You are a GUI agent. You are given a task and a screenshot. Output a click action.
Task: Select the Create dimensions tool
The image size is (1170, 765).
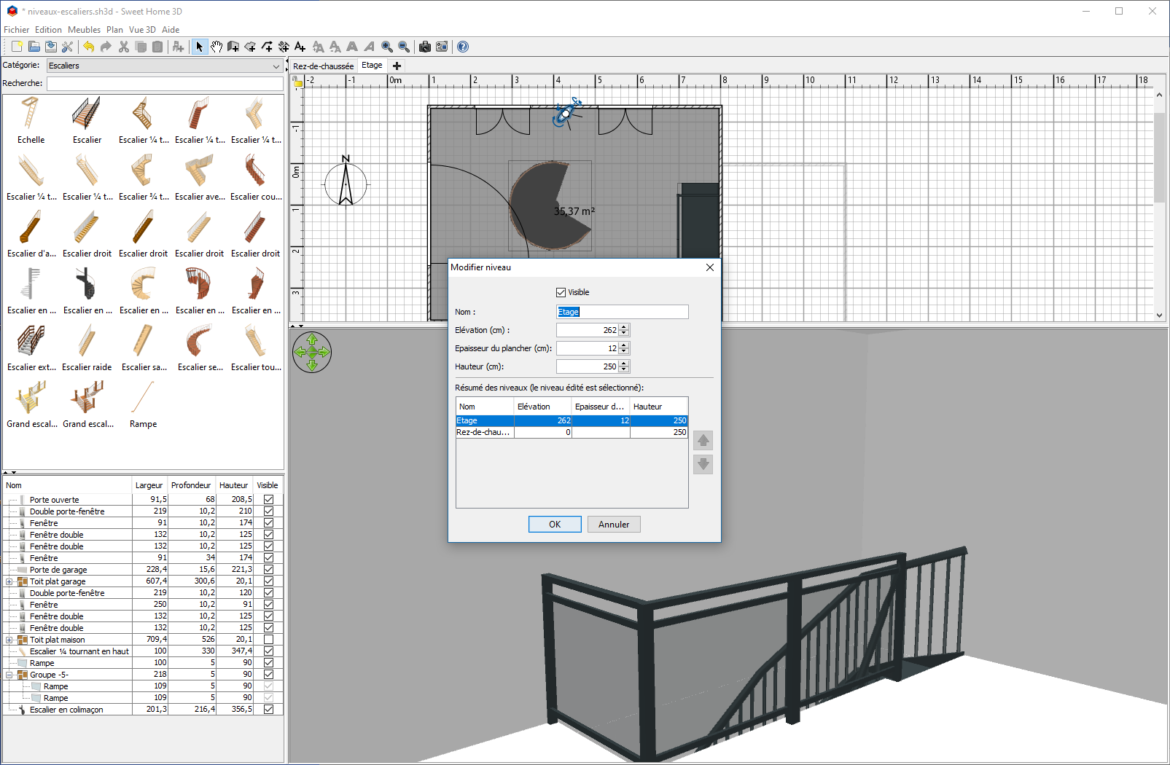point(284,46)
